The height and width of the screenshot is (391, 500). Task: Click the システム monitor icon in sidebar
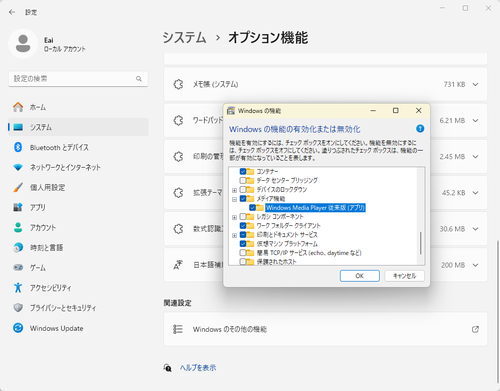tap(18, 127)
